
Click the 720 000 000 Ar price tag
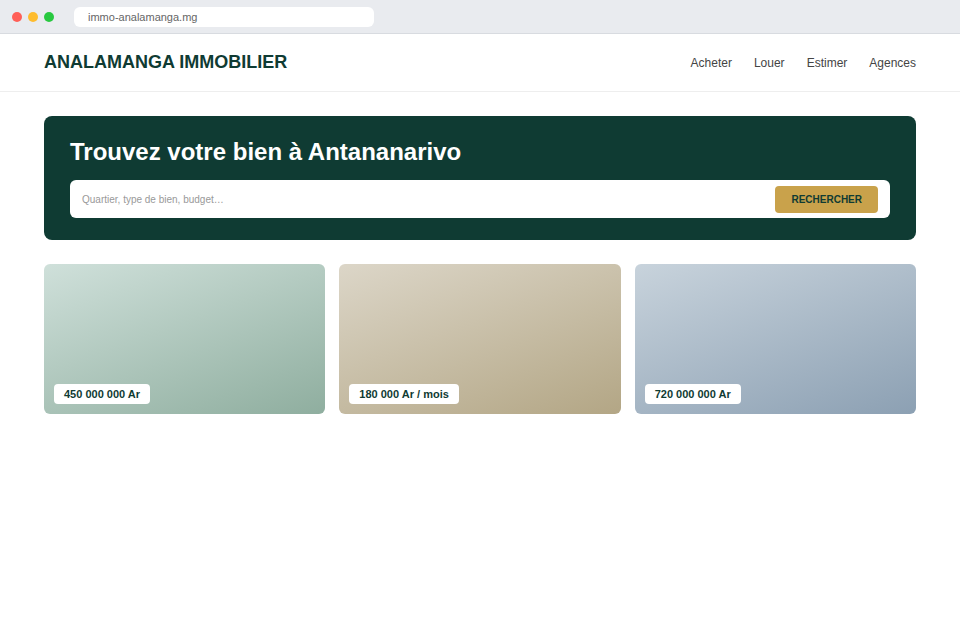point(692,394)
